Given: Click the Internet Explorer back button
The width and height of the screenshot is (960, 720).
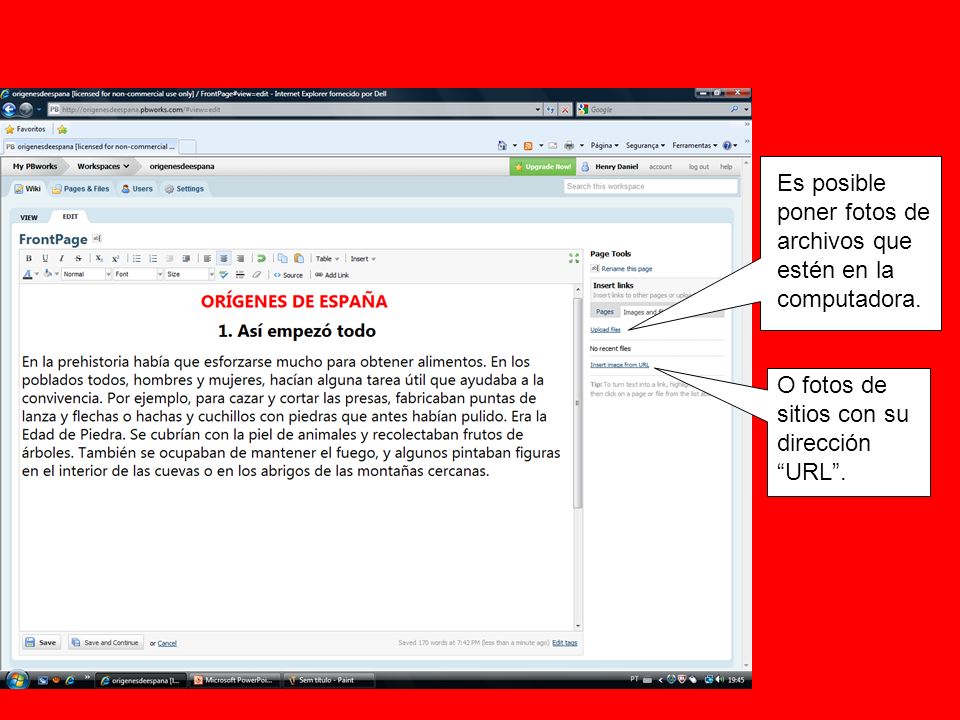Looking at the screenshot, I should pyautogui.click(x=9, y=110).
